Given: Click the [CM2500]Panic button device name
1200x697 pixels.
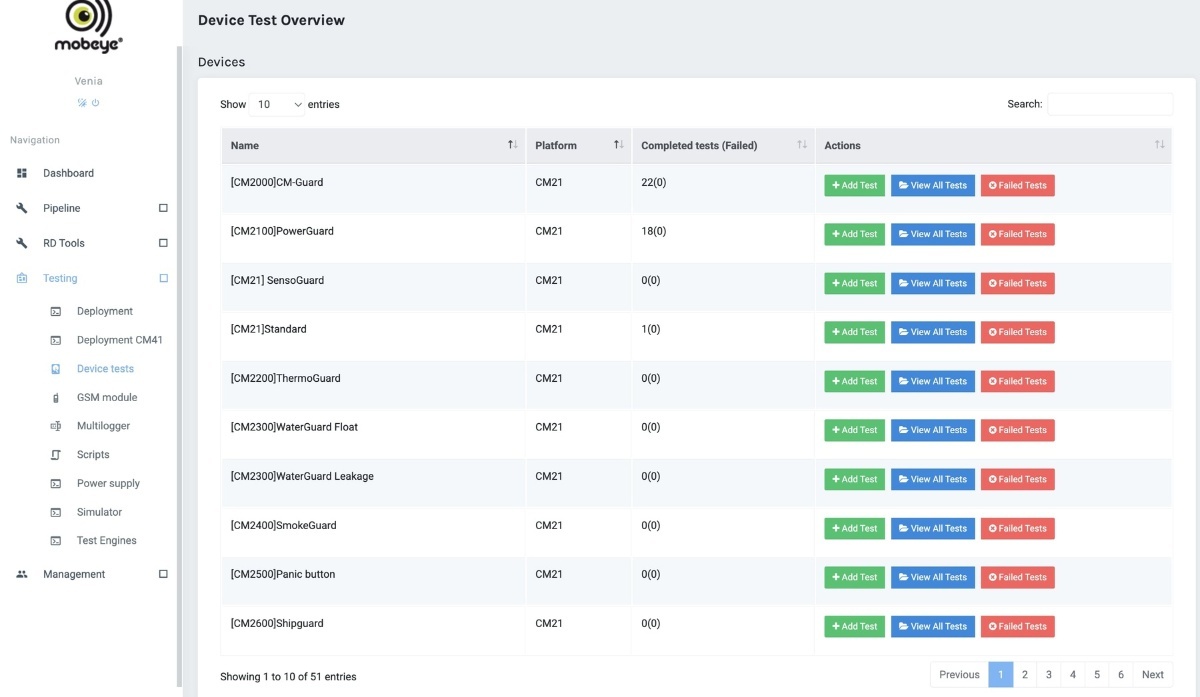Looking at the screenshot, I should [283, 574].
